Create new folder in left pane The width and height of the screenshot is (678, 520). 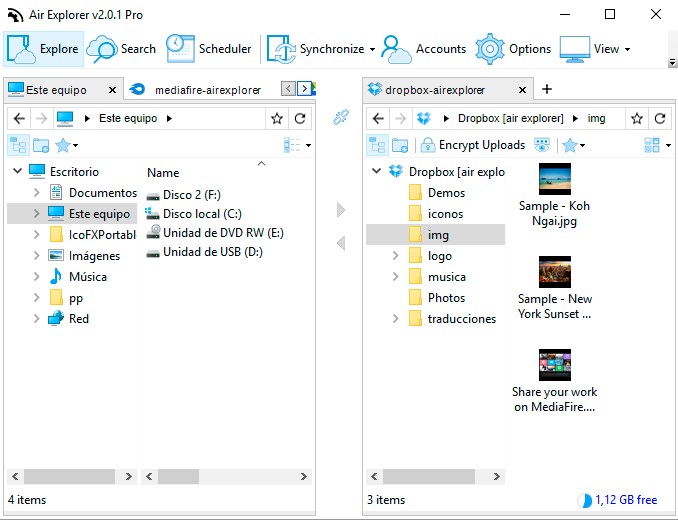tap(41, 145)
